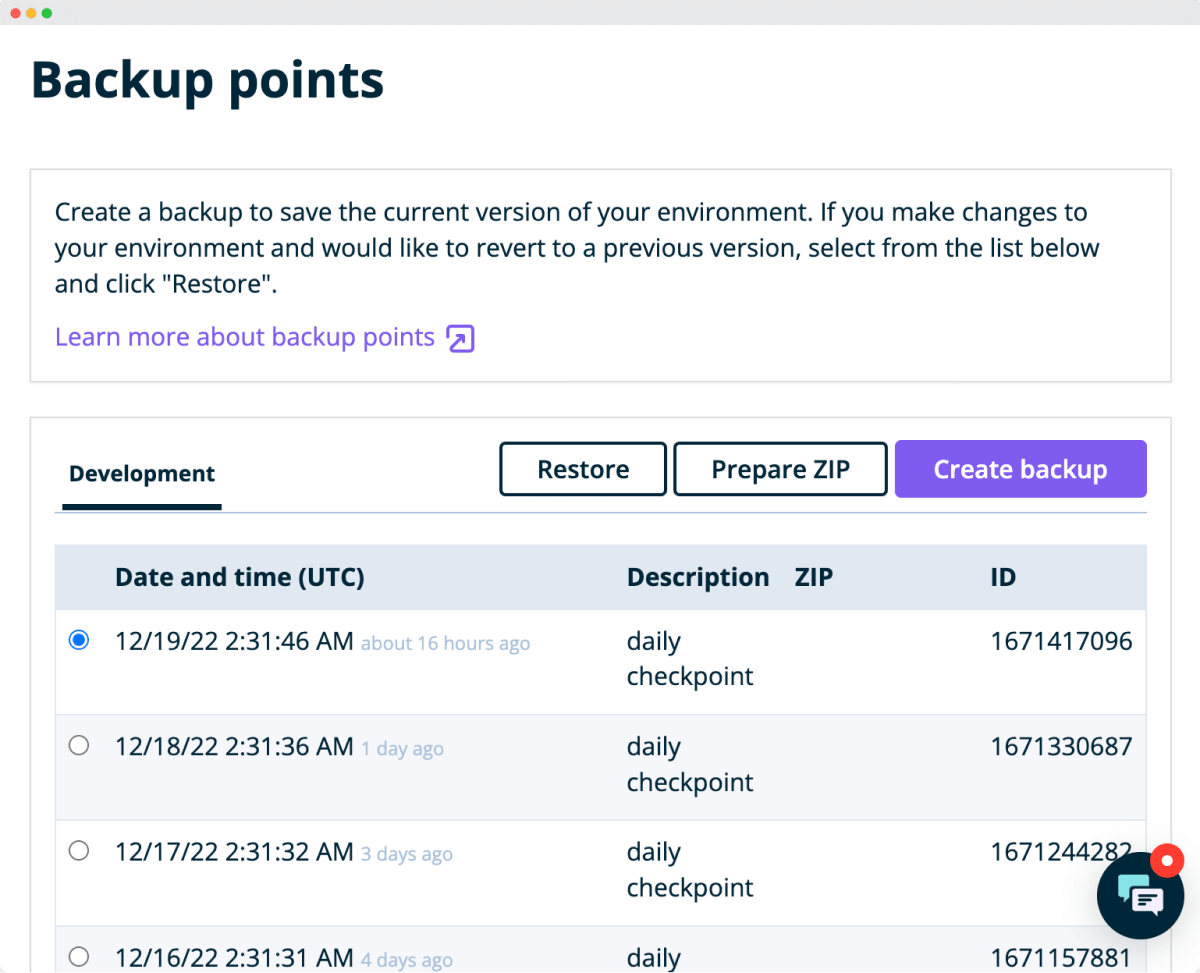Click the yellow macOS minimize button
The width and height of the screenshot is (1200, 973).
(x=30, y=12)
